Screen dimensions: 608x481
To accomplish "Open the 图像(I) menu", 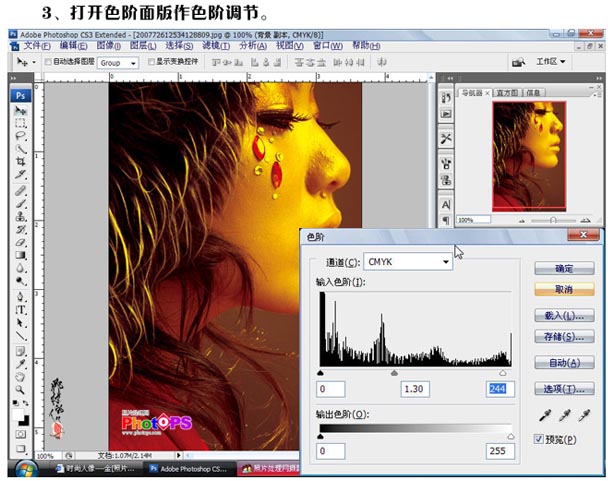I will pos(109,46).
